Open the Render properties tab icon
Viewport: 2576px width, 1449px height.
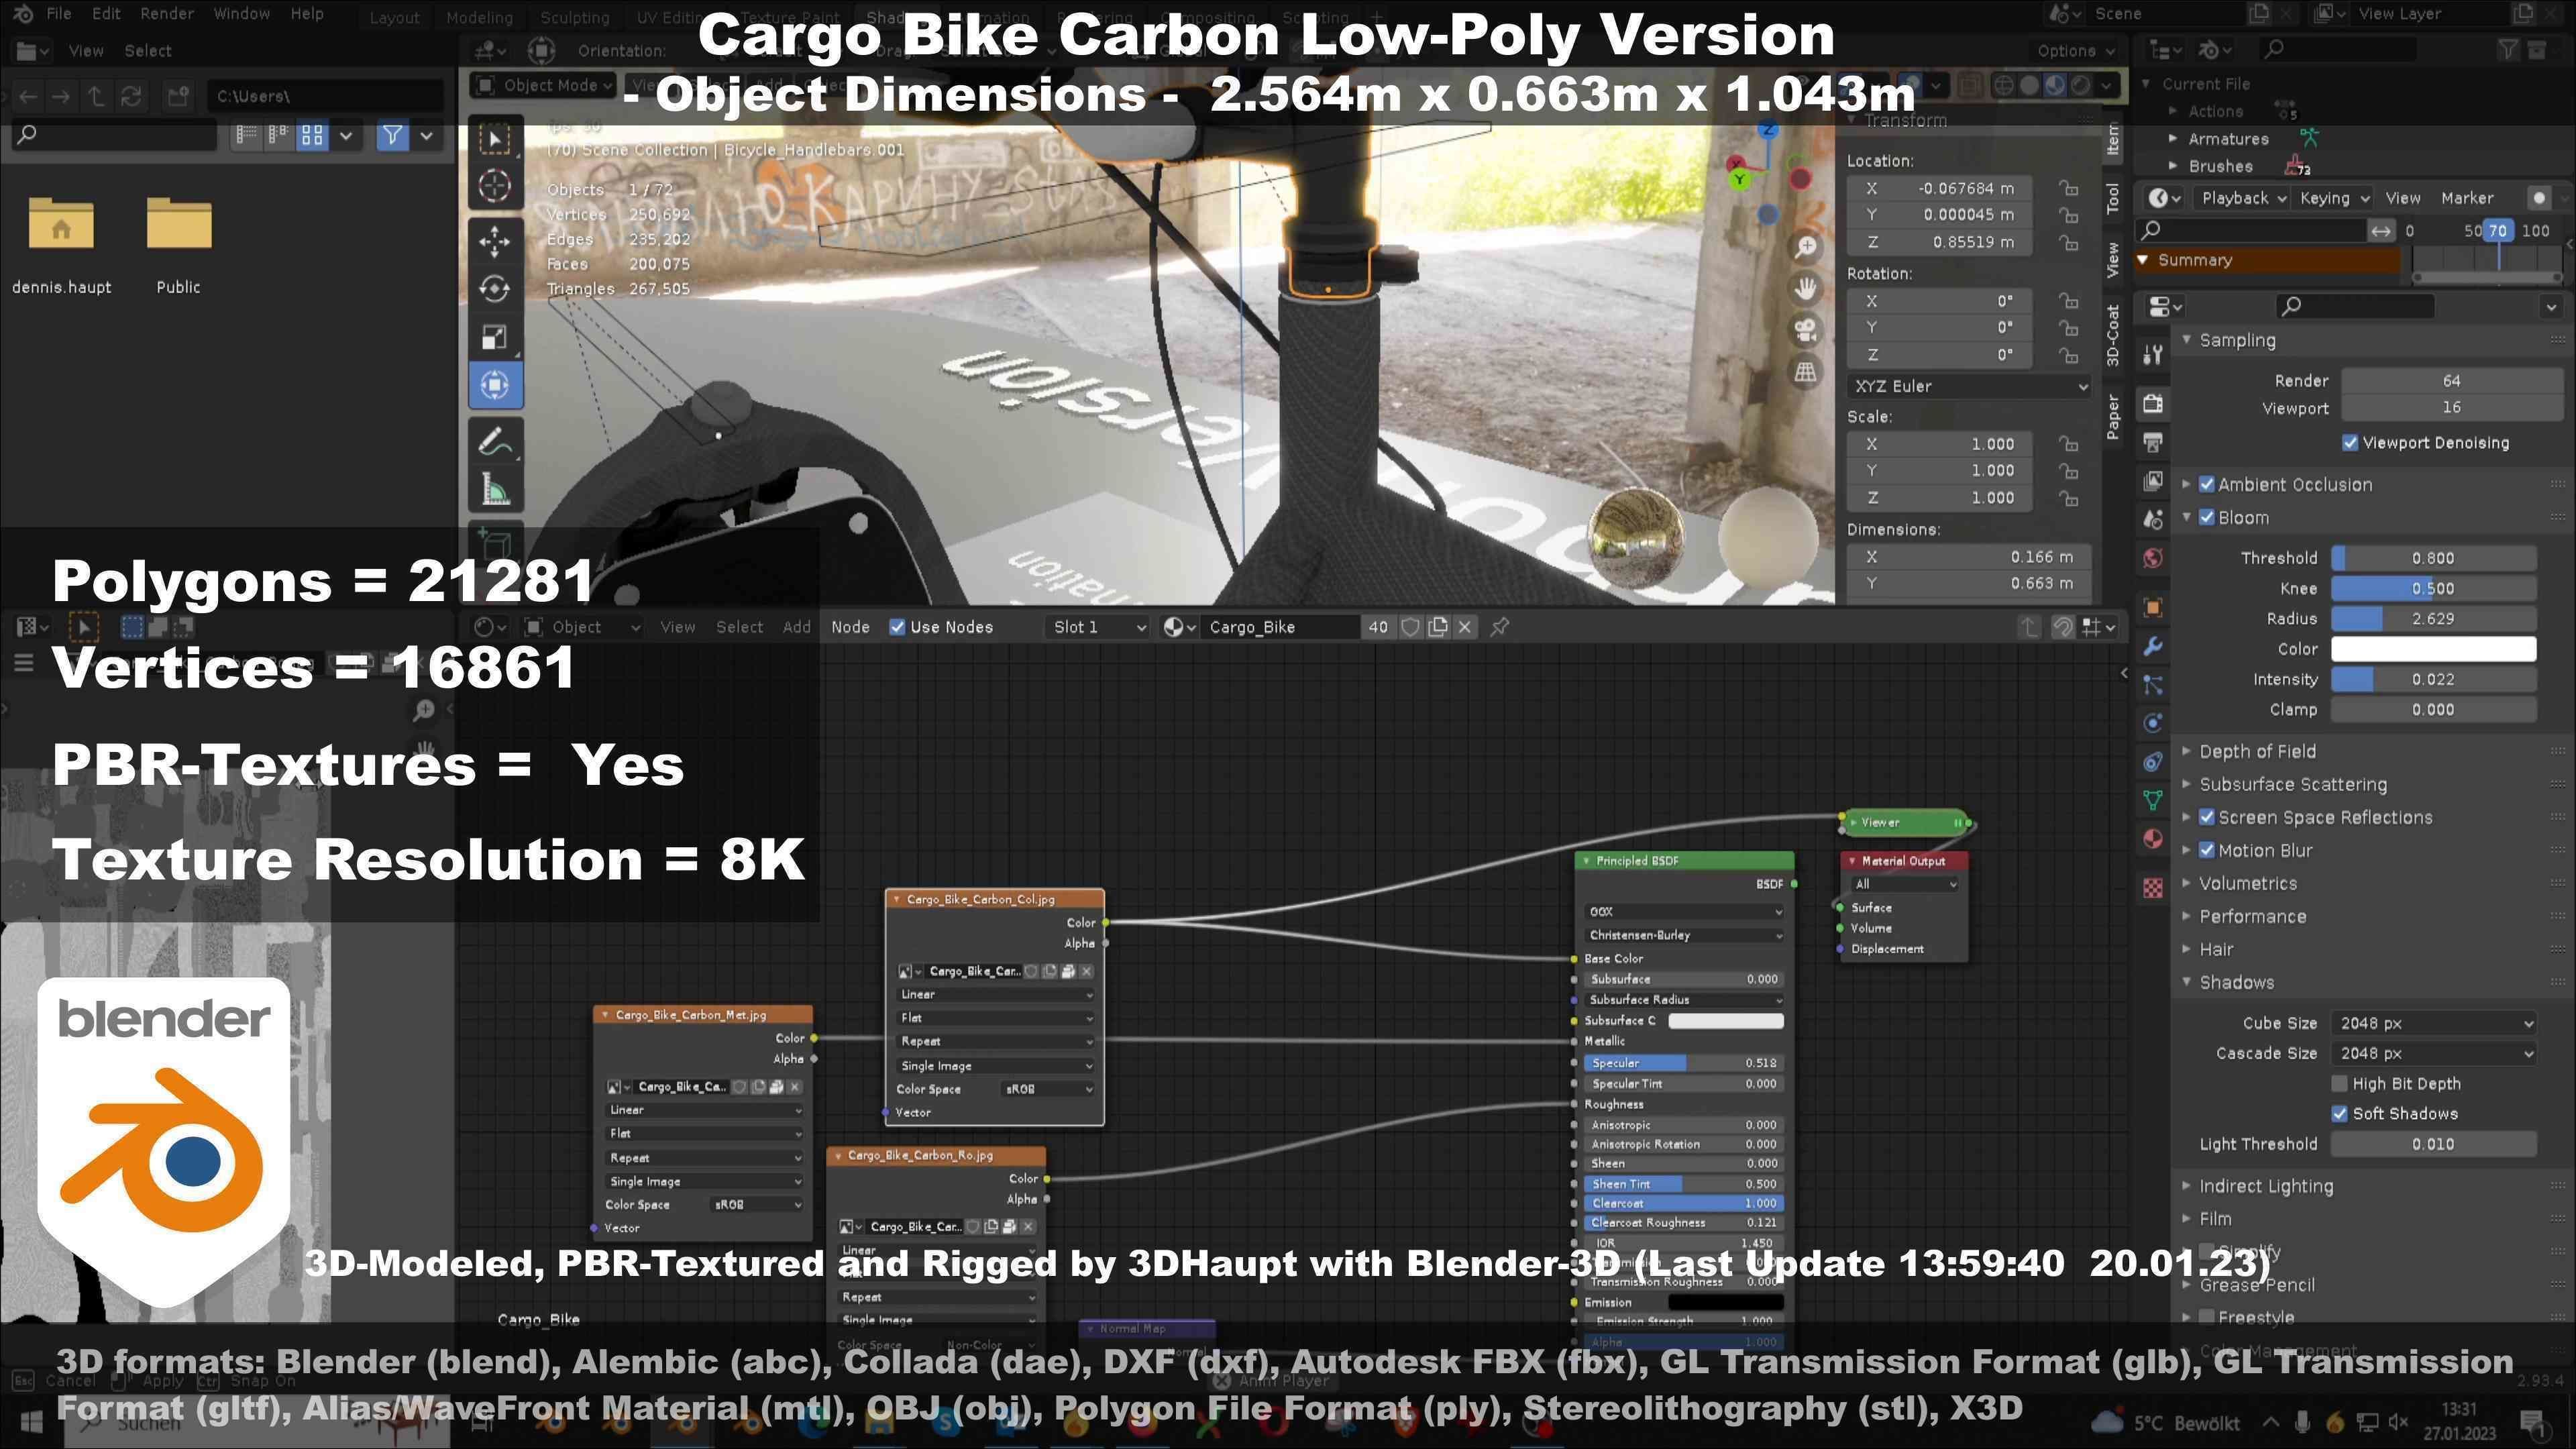(2153, 404)
